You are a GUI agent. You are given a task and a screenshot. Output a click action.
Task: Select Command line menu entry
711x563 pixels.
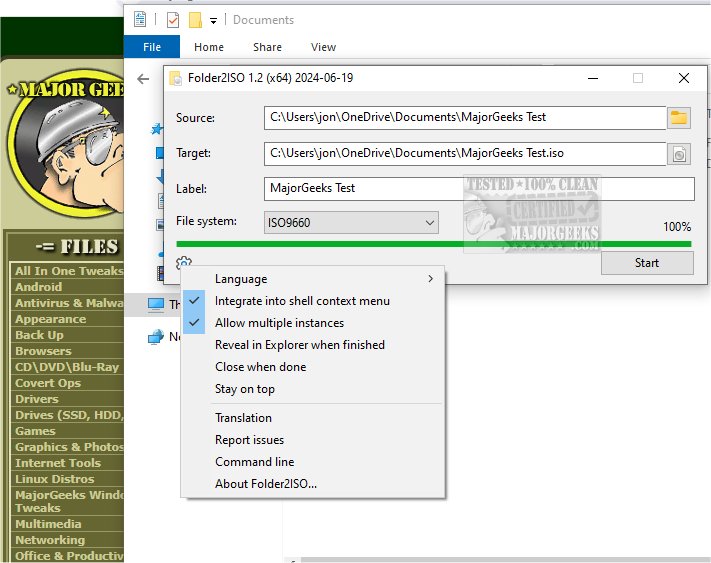coord(313,462)
